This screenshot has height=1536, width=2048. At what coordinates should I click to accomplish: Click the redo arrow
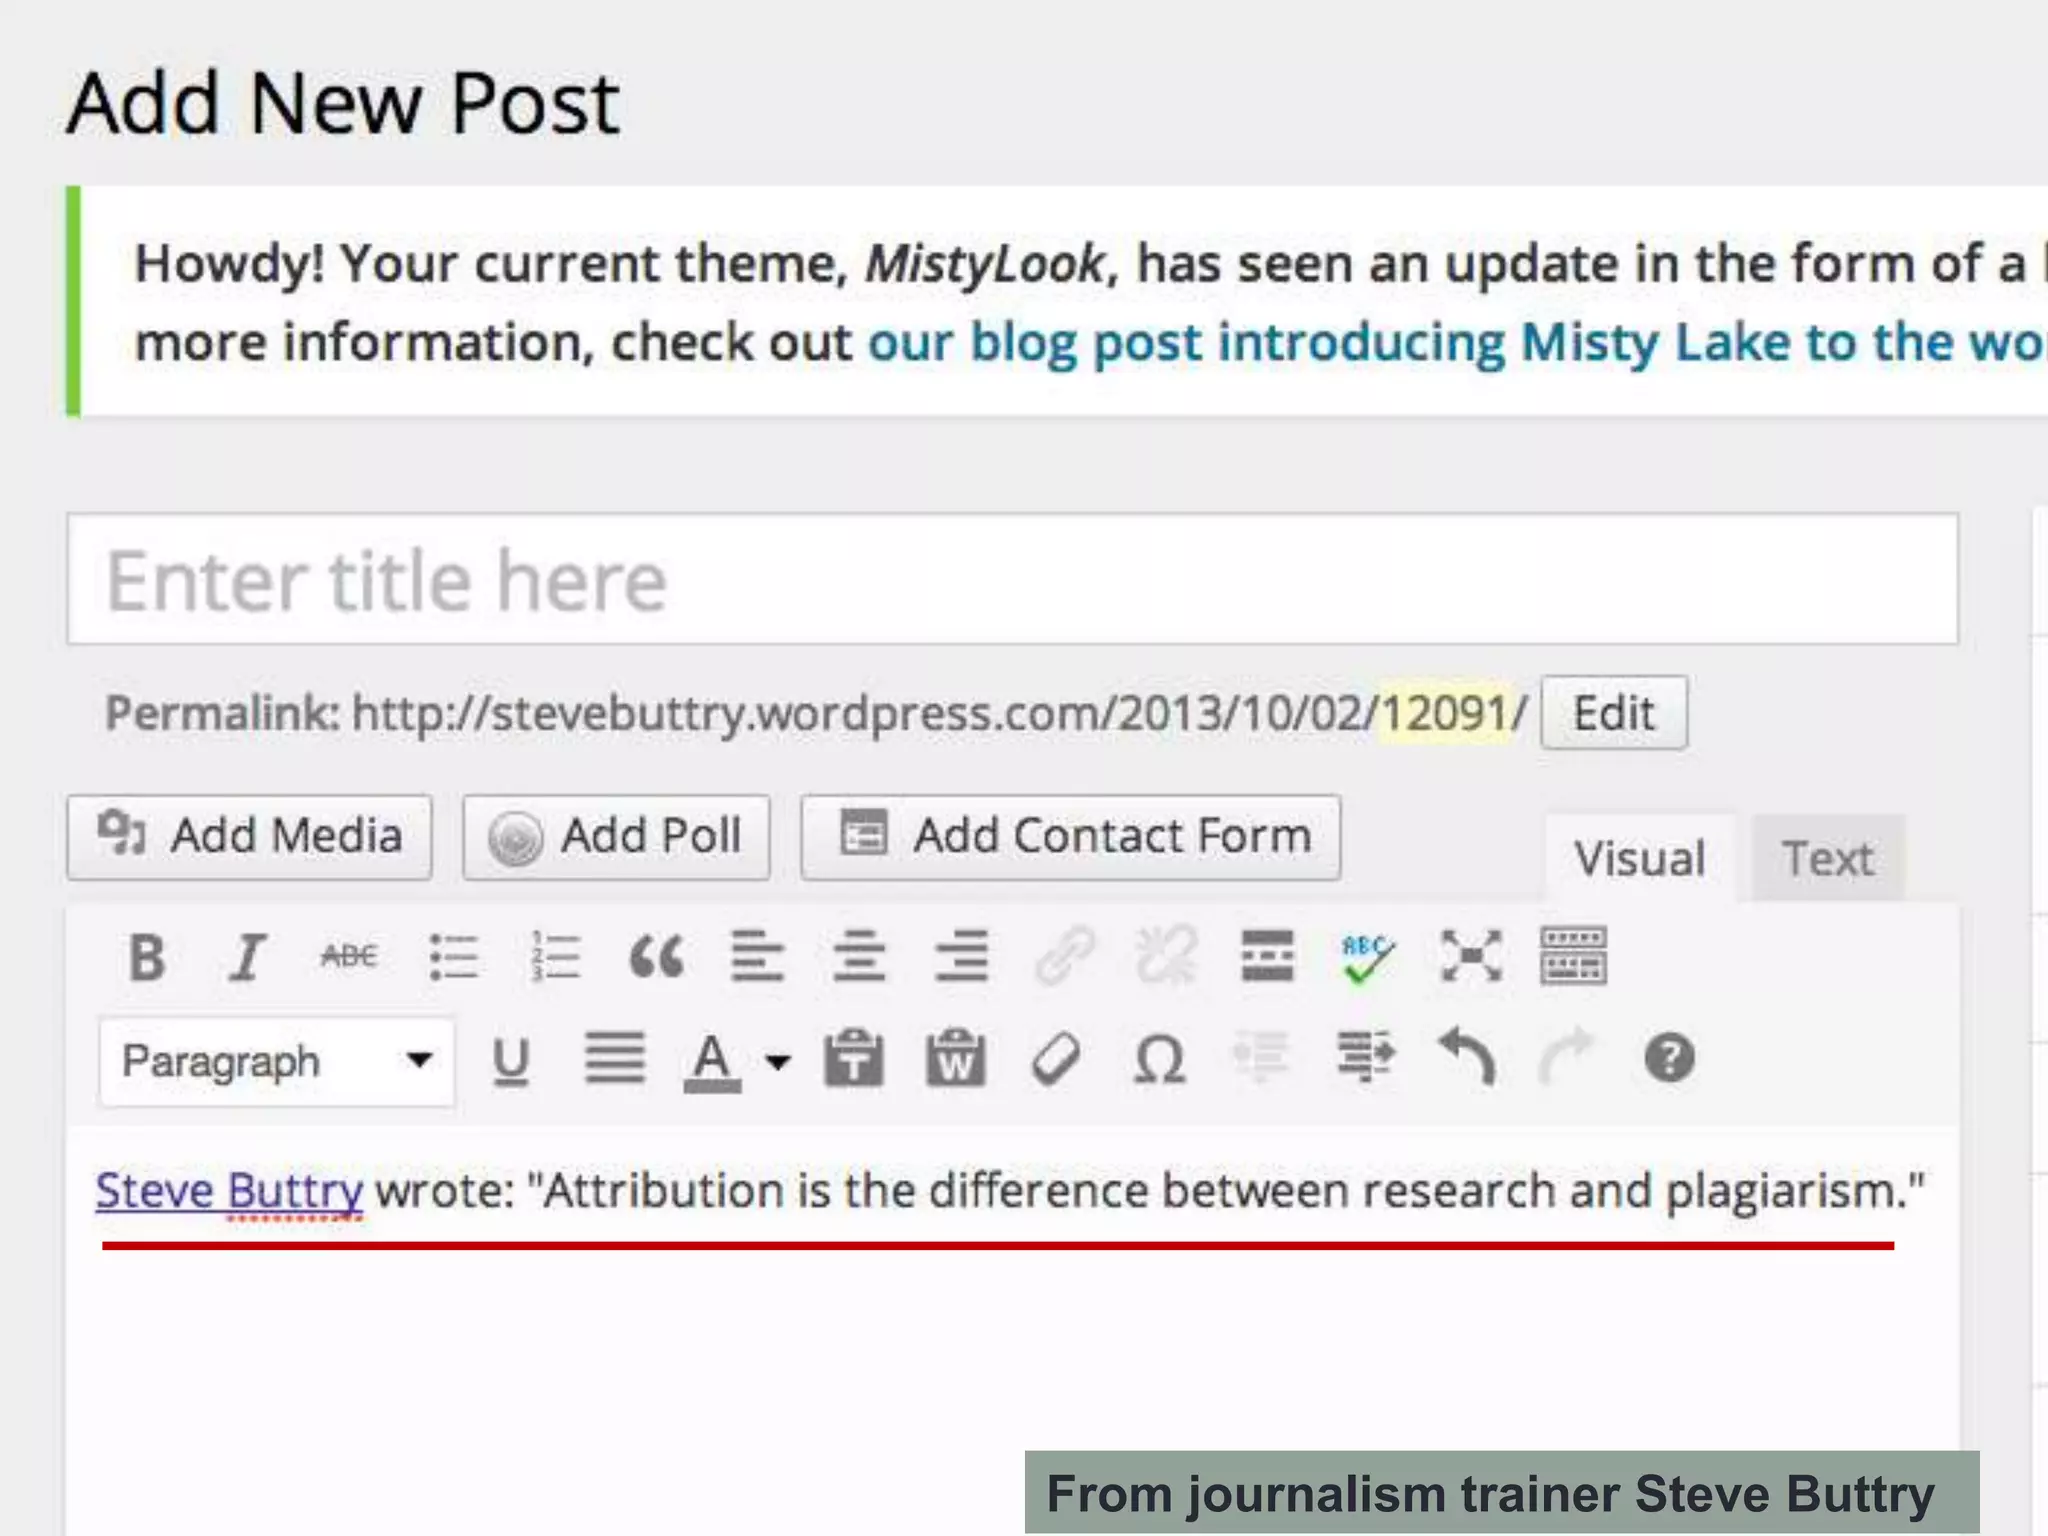pos(1566,1057)
